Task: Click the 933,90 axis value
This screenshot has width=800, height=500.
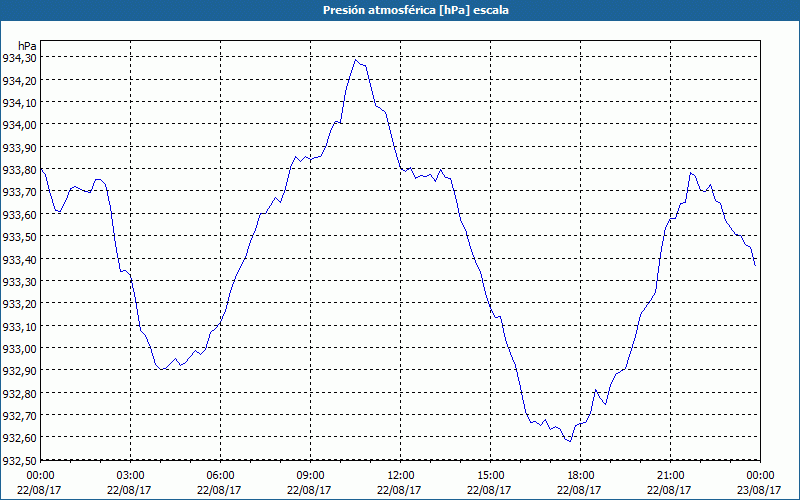Action: tap(20, 147)
